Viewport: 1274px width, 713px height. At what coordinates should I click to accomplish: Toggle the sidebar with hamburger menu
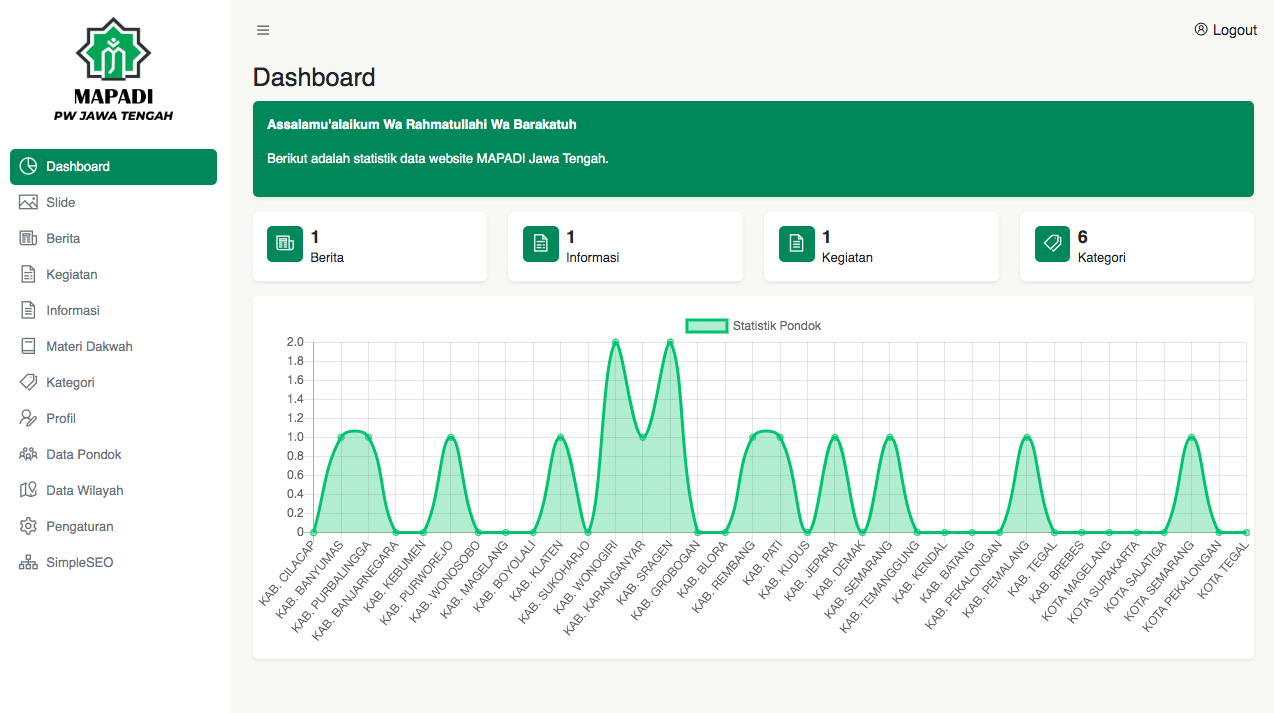263,30
